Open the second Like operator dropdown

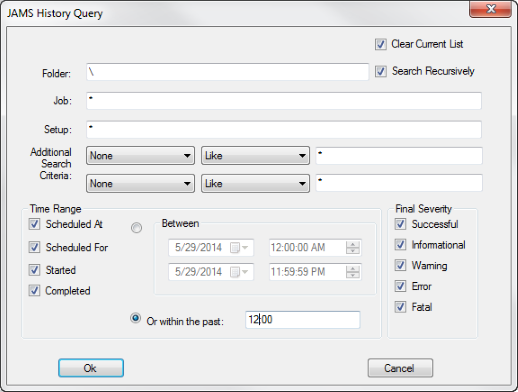pyautogui.click(x=255, y=183)
